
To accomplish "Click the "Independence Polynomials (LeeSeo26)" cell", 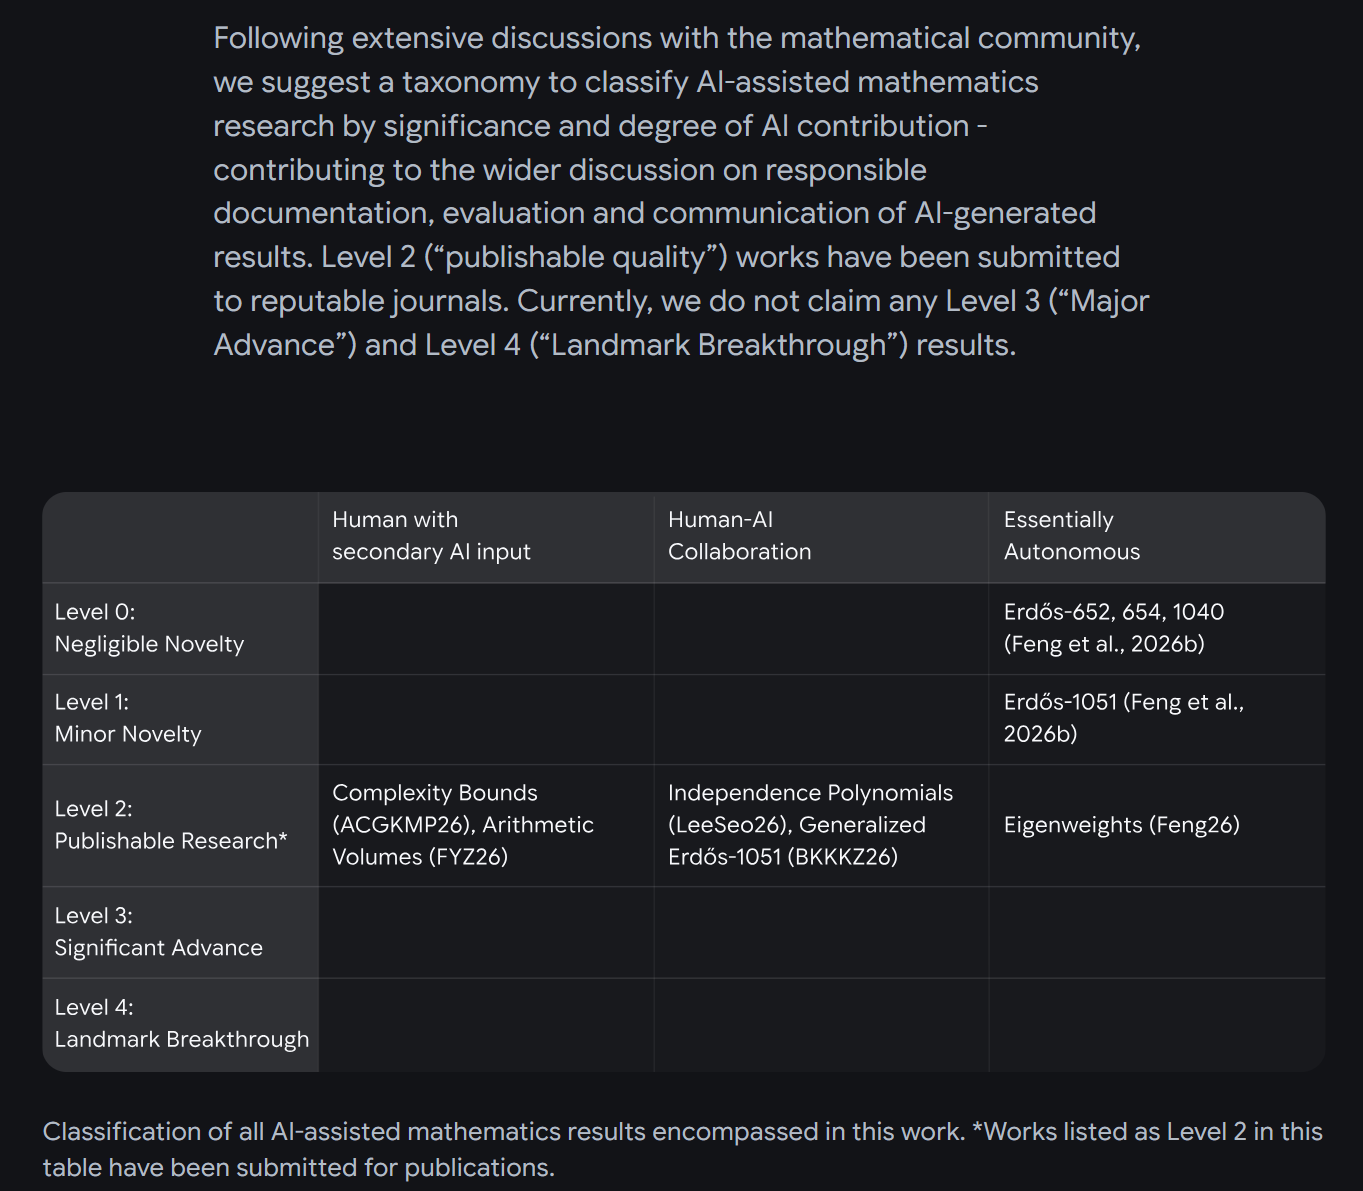I will tap(810, 825).
